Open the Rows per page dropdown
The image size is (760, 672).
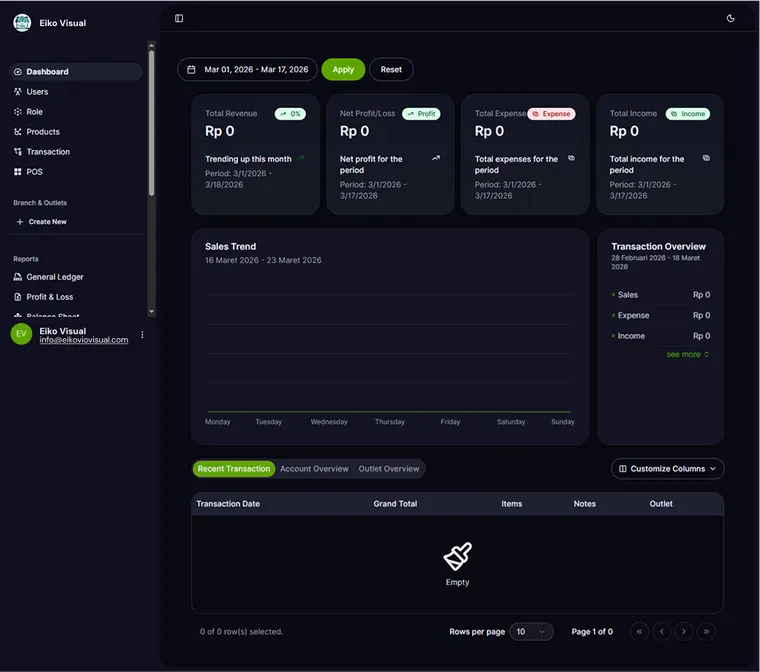point(531,632)
